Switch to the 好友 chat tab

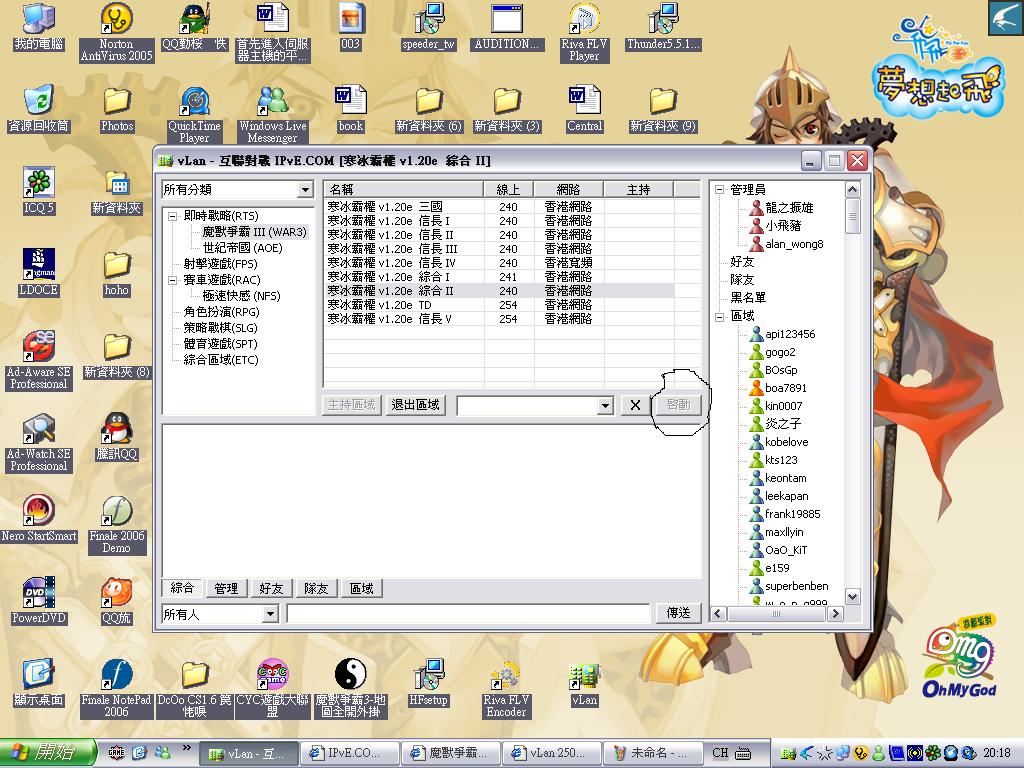[271, 589]
